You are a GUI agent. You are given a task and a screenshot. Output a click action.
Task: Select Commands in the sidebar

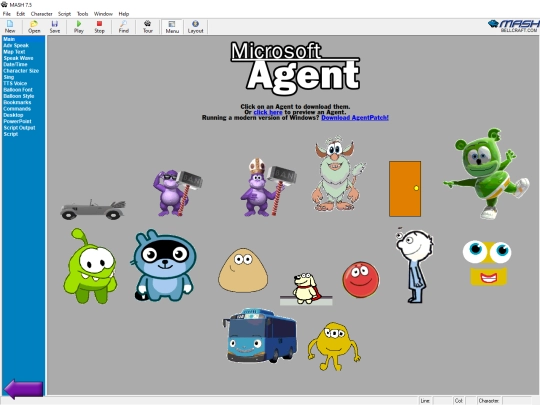(x=17, y=108)
